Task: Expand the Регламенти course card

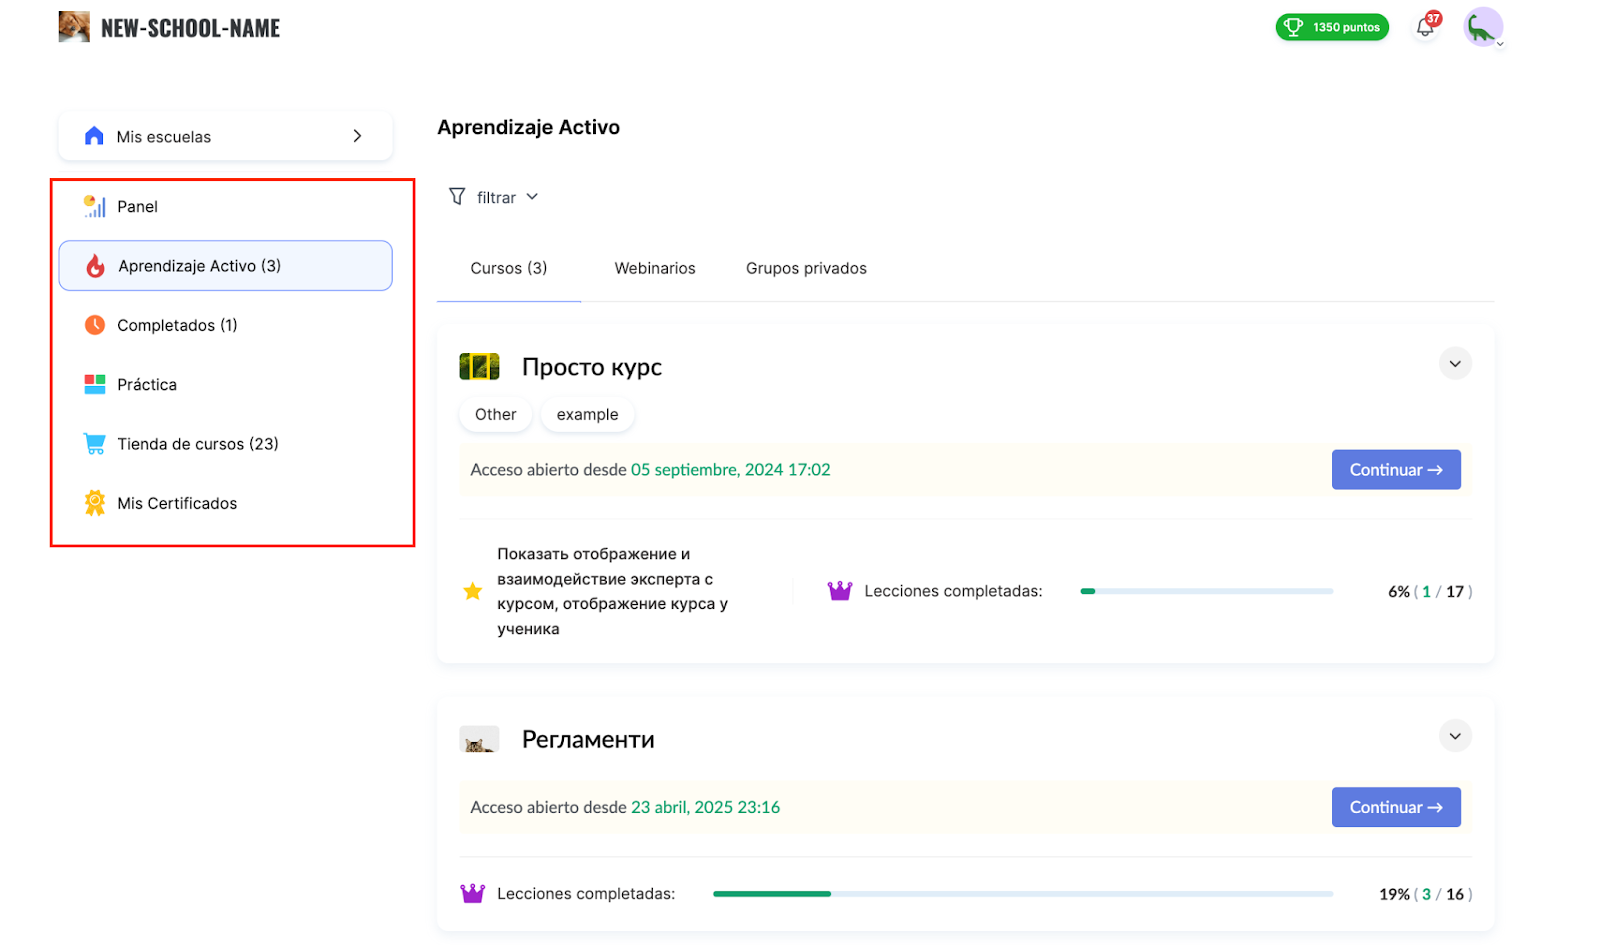Action: [1455, 737]
